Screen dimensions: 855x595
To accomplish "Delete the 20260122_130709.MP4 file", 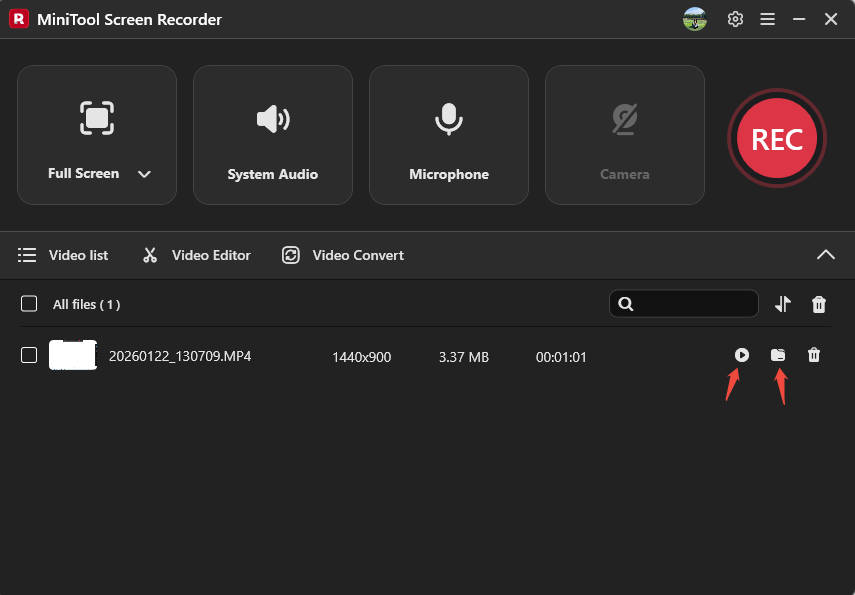I will coord(815,355).
